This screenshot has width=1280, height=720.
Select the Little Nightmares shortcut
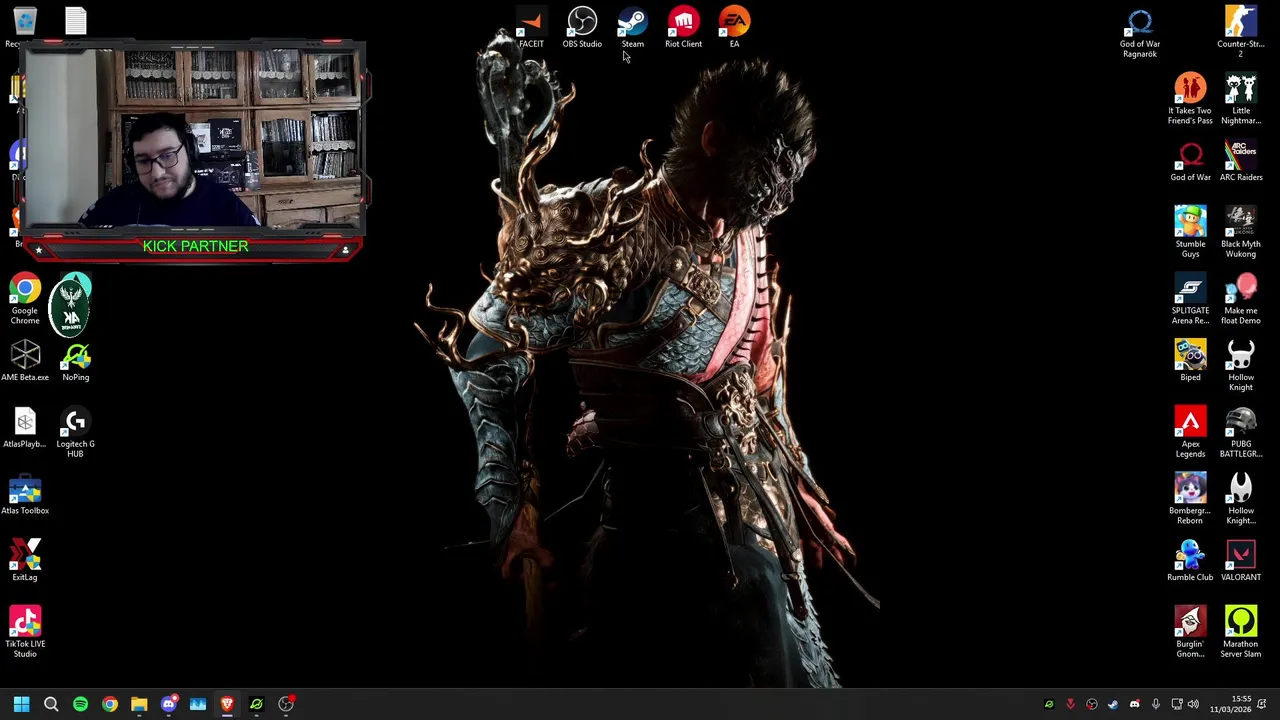1240,99
